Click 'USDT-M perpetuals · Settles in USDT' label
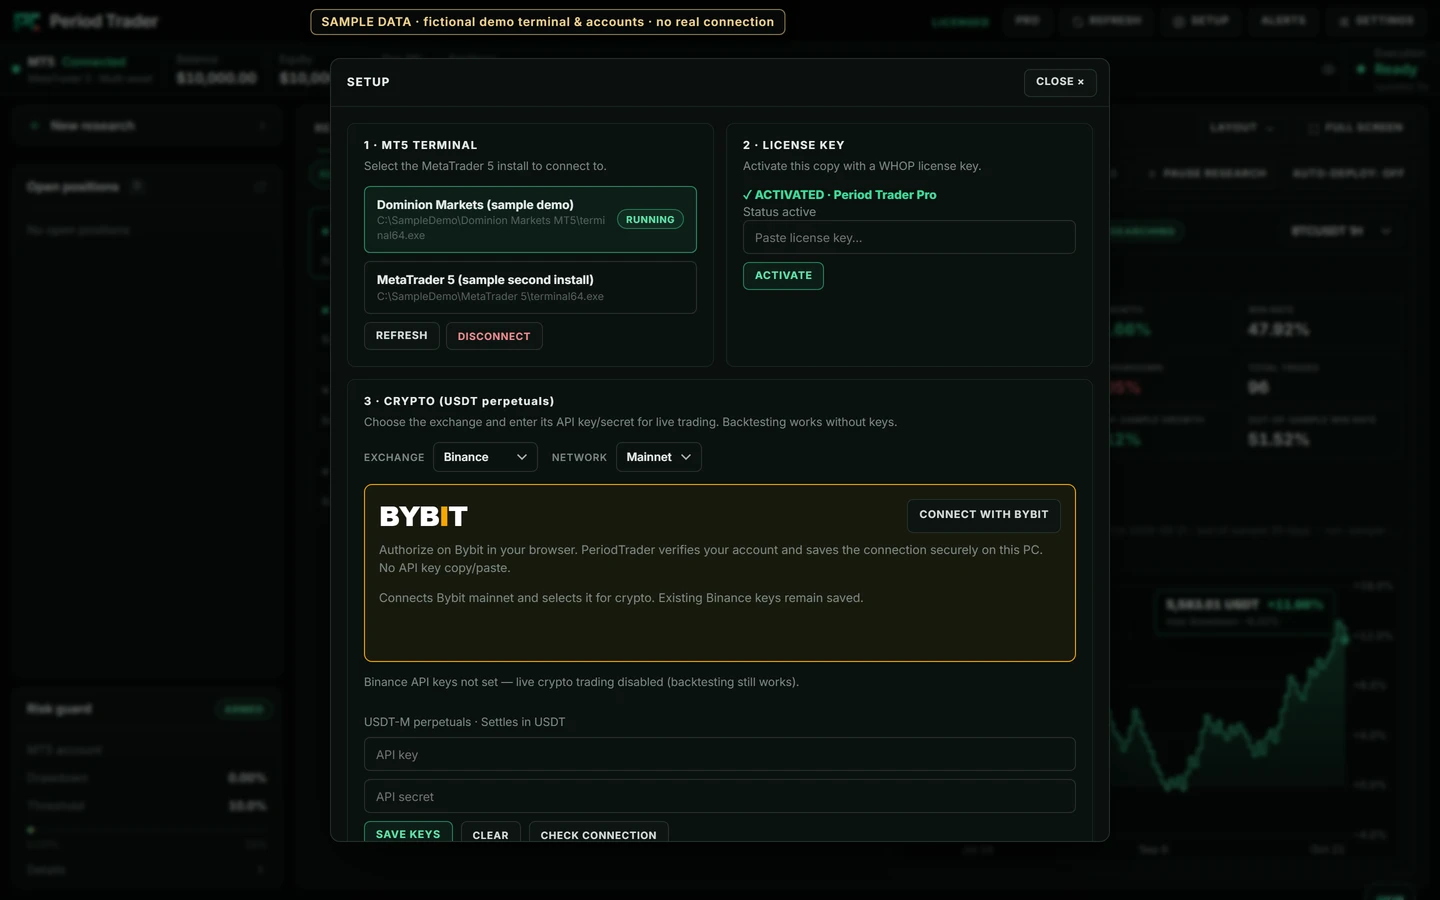1440x900 pixels. (x=464, y=722)
